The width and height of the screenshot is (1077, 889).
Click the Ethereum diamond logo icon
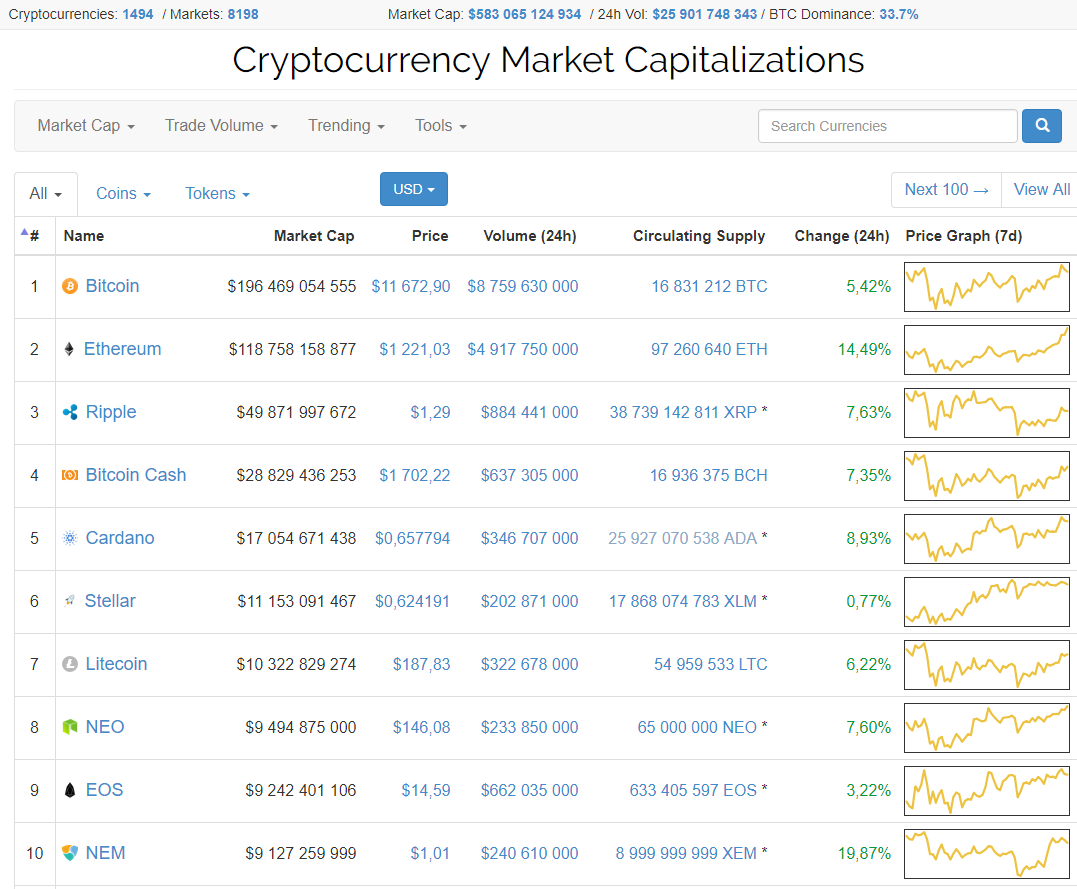(x=69, y=350)
